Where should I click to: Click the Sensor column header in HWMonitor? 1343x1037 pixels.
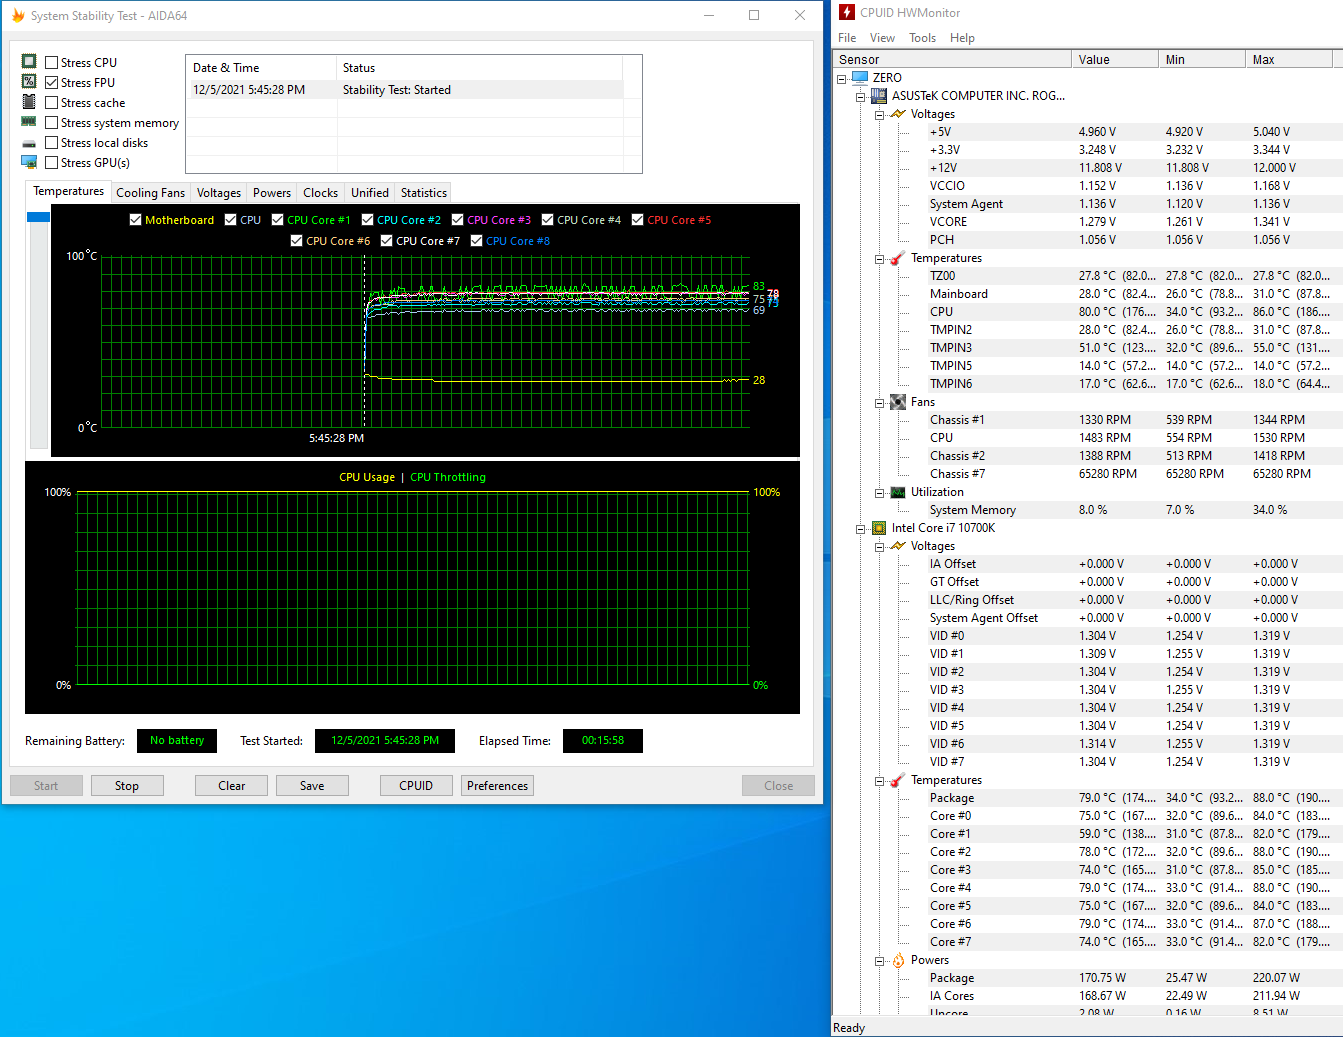953,59
